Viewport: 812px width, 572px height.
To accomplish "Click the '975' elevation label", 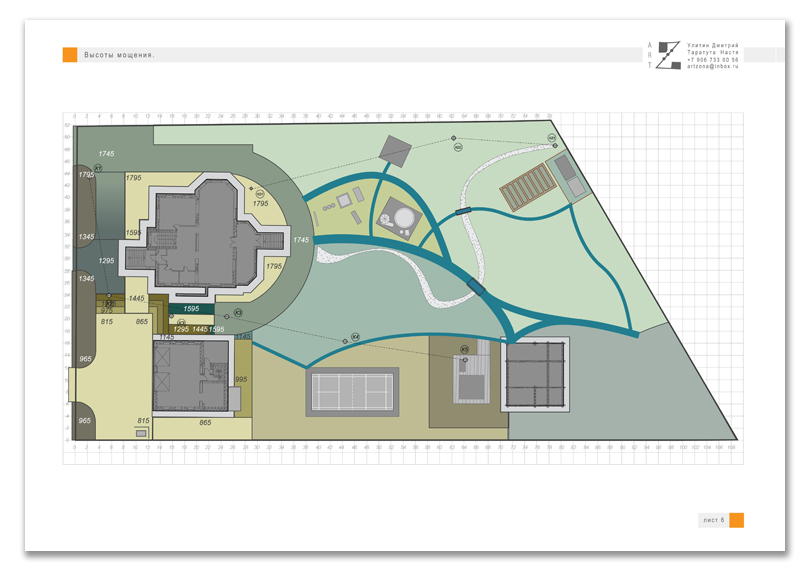I will pyautogui.click(x=107, y=311).
